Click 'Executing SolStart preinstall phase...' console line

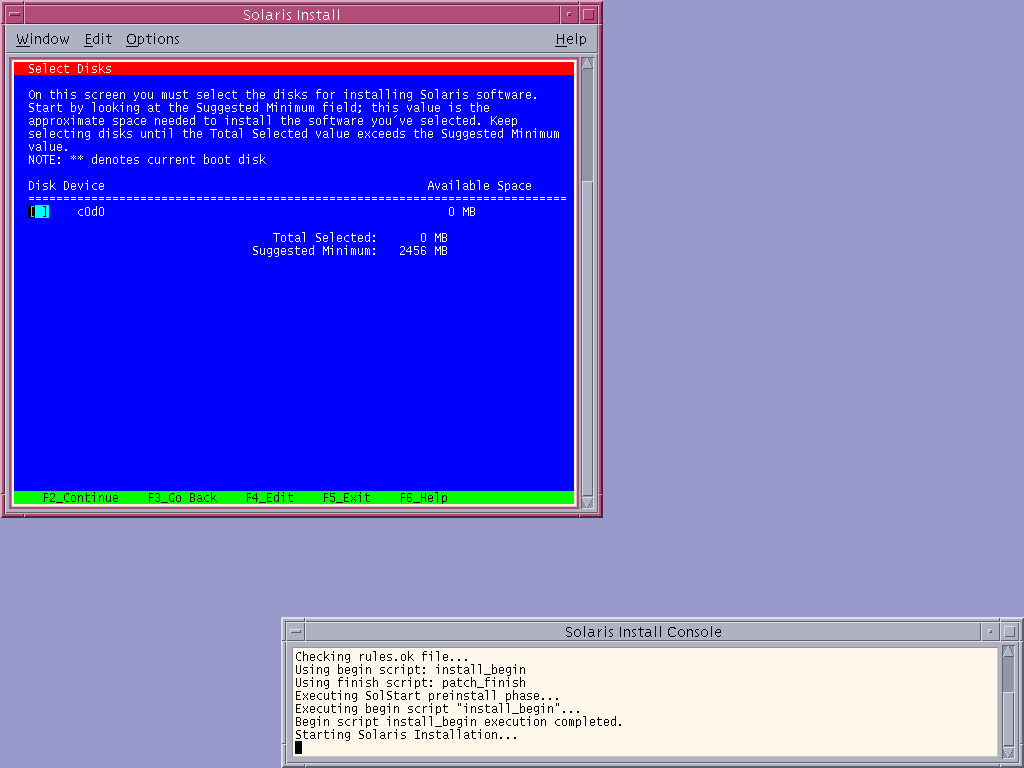[427, 696]
